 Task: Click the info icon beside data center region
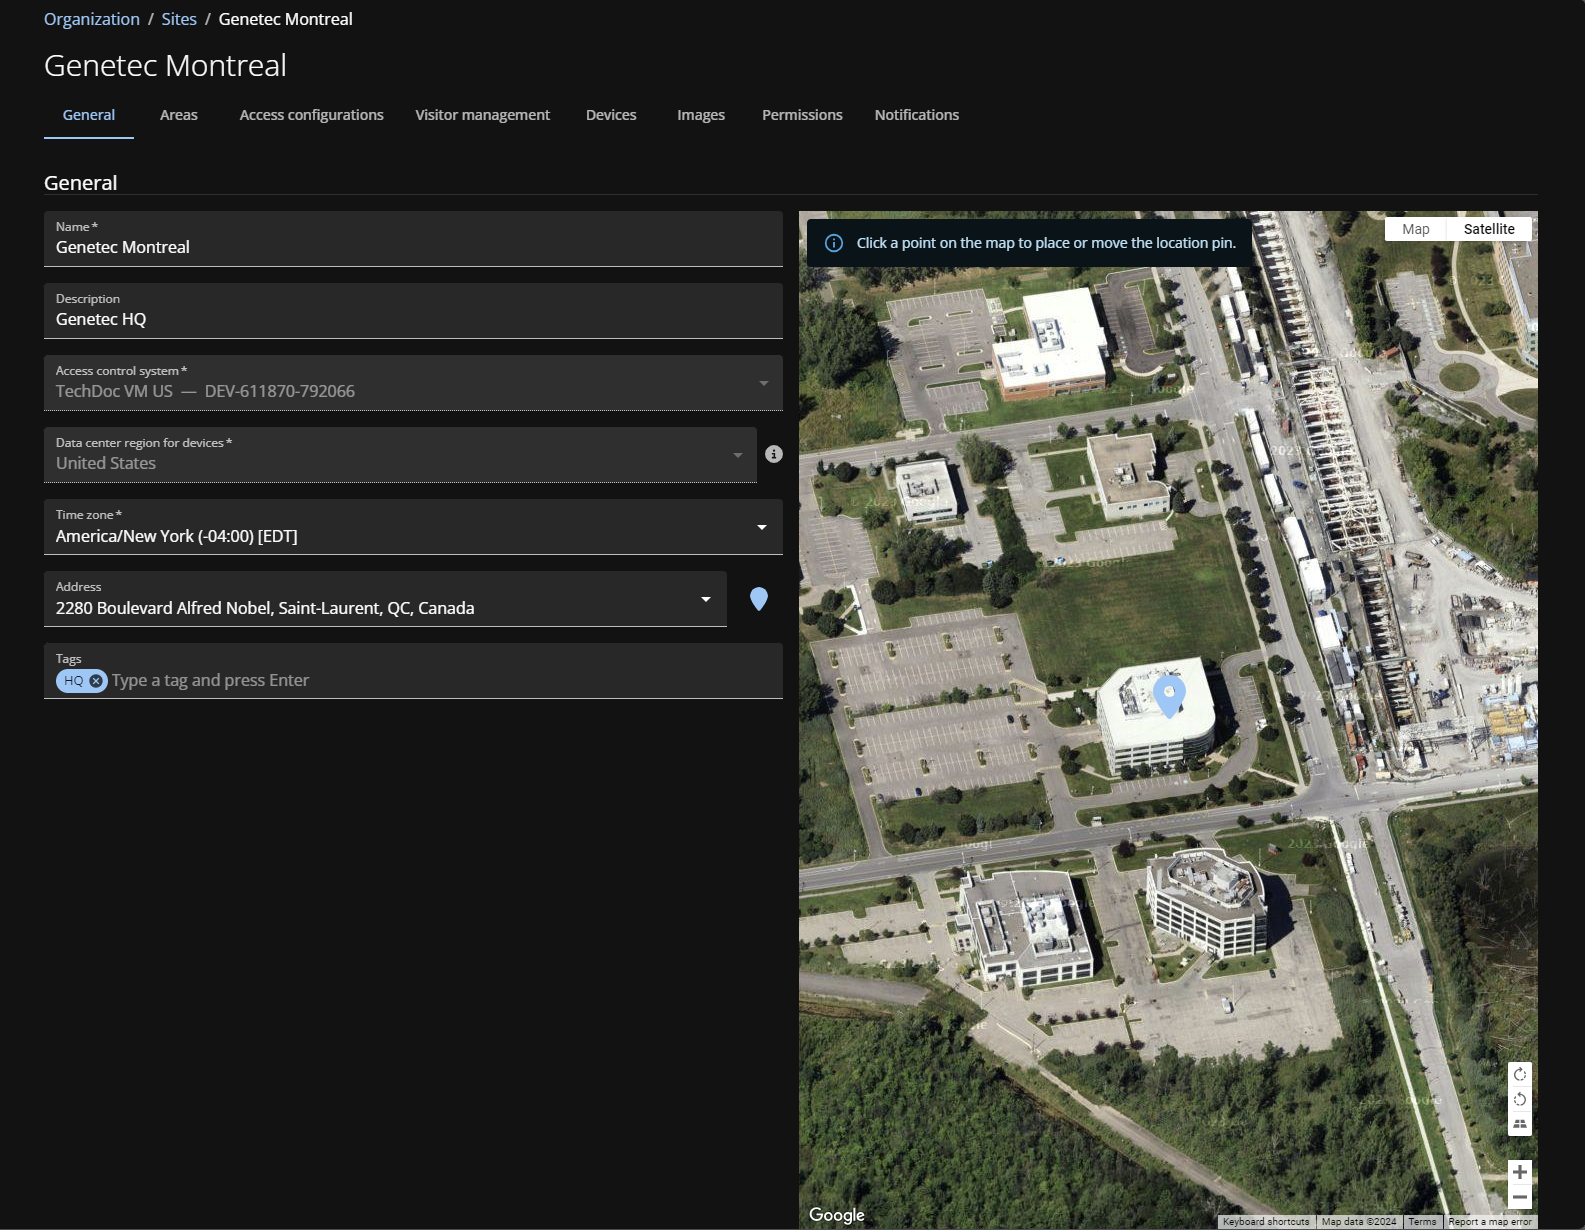coord(773,454)
